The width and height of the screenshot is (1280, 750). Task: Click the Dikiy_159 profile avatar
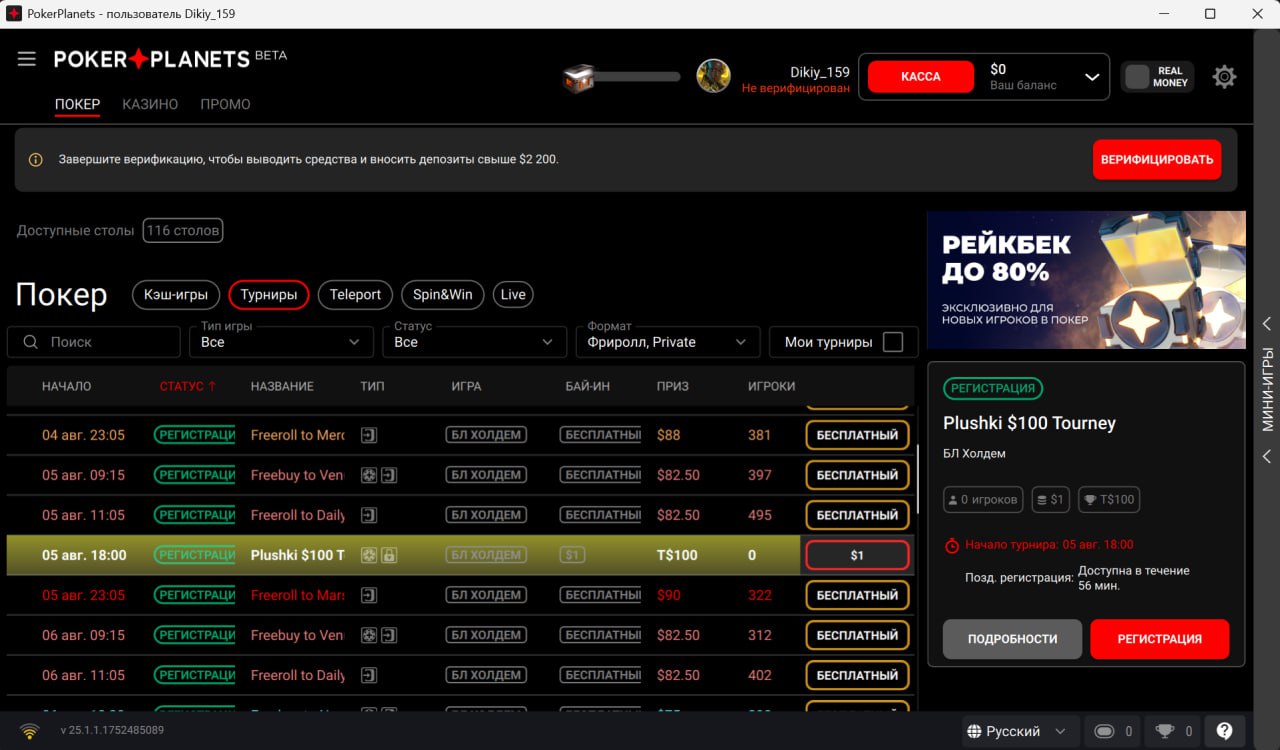[713, 77]
